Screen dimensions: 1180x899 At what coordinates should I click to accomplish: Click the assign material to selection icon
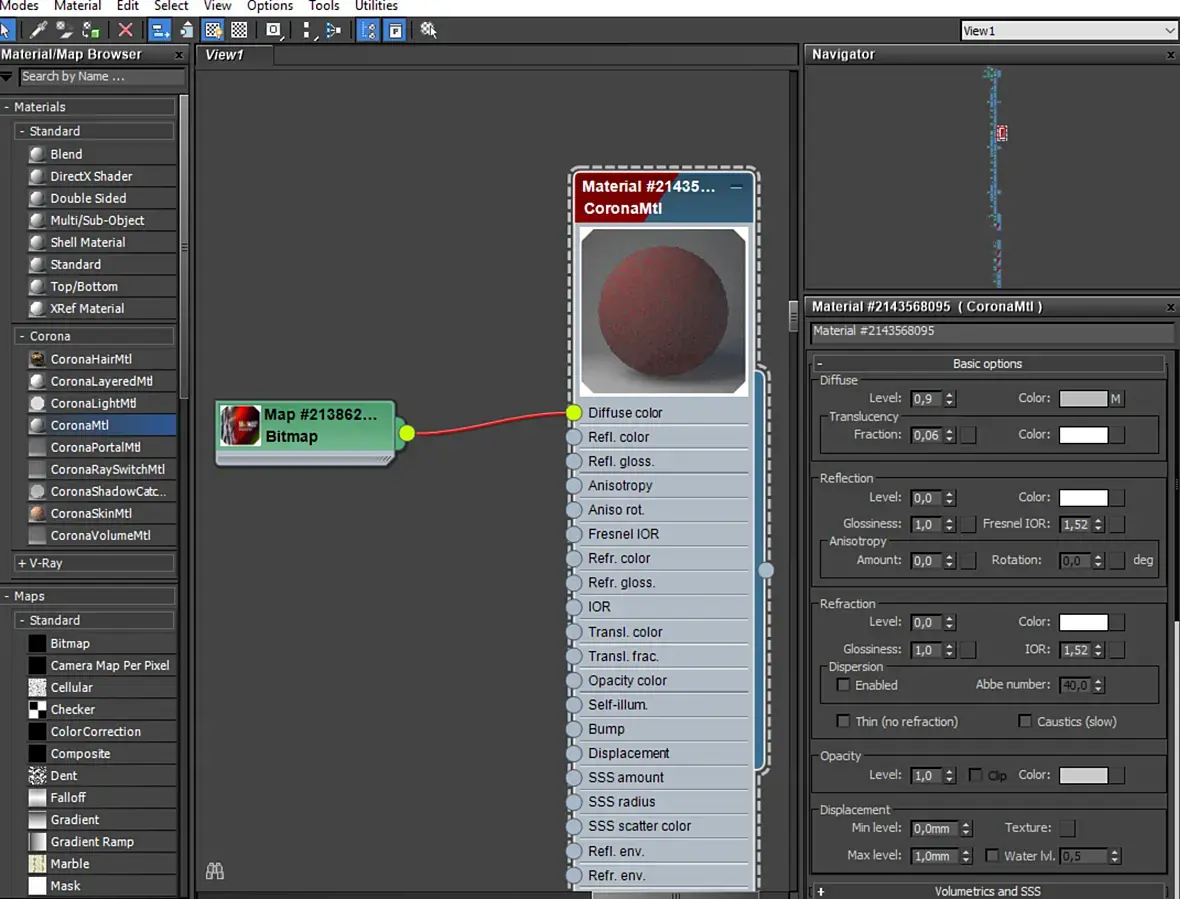(91, 30)
